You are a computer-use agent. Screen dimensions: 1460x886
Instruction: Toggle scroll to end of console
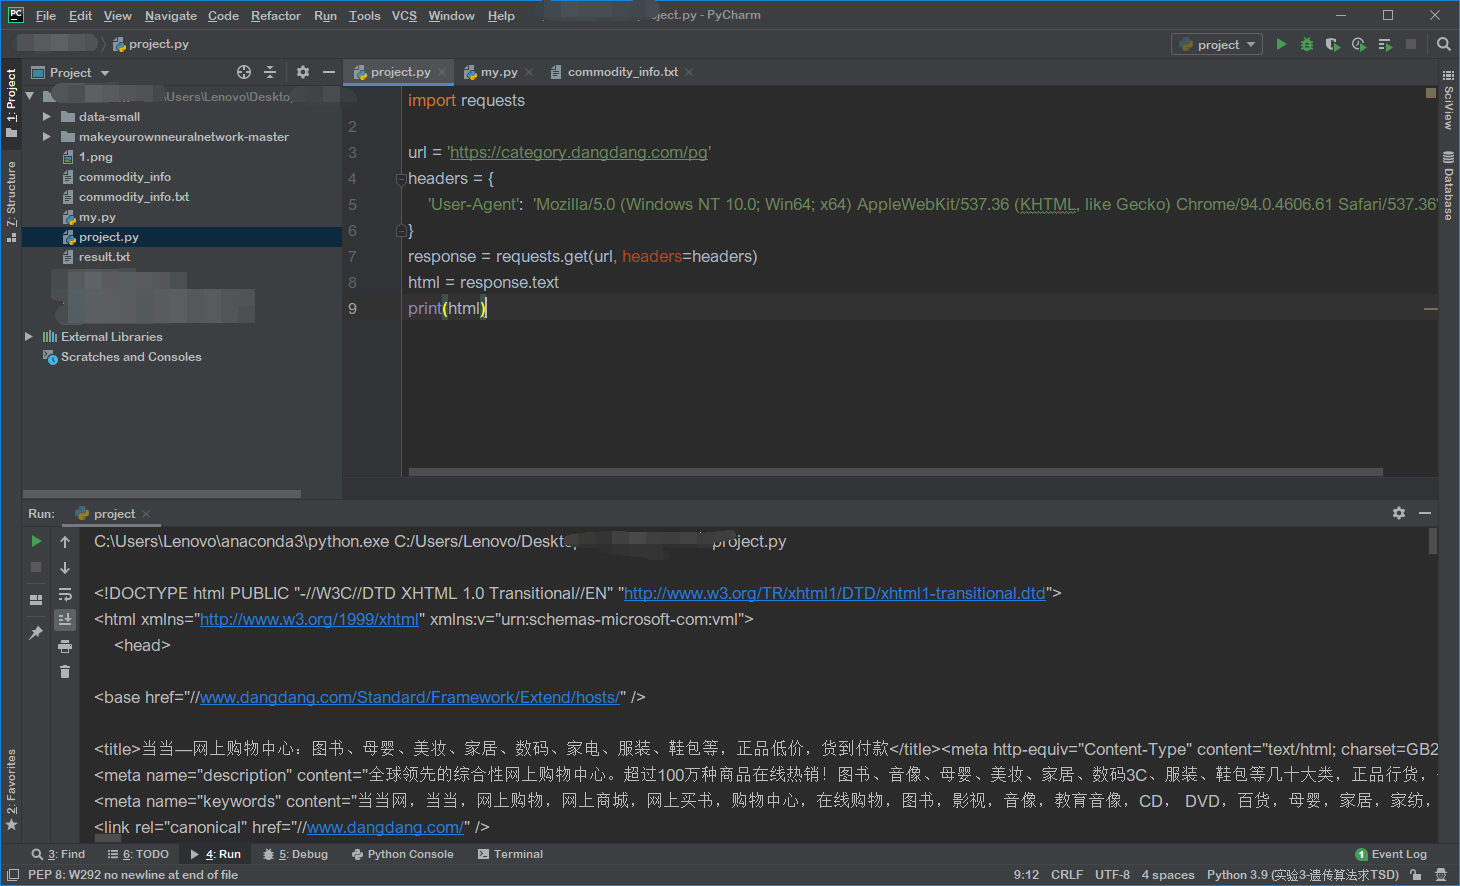(x=65, y=620)
